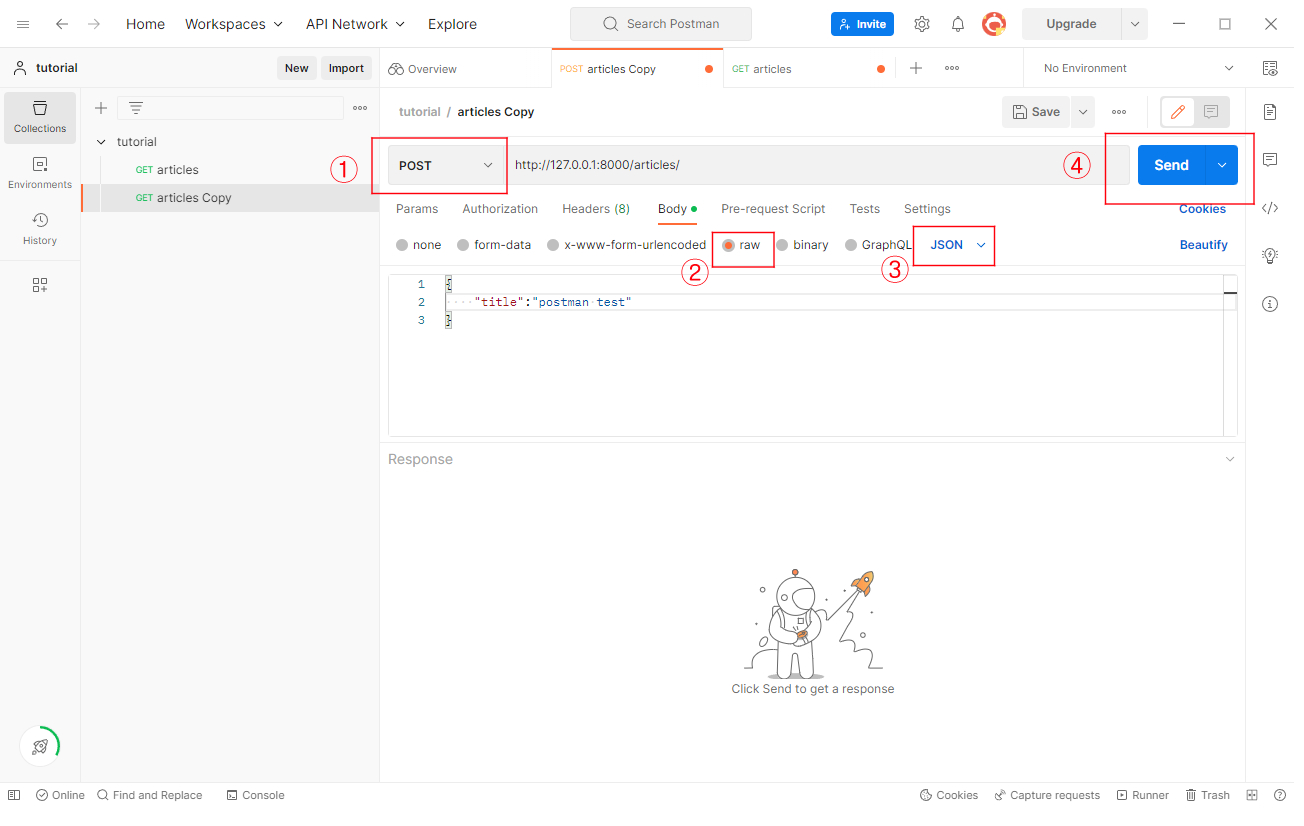The width and height of the screenshot is (1304, 826).
Task: Open the Cookies link under Send
Action: click(x=1202, y=209)
